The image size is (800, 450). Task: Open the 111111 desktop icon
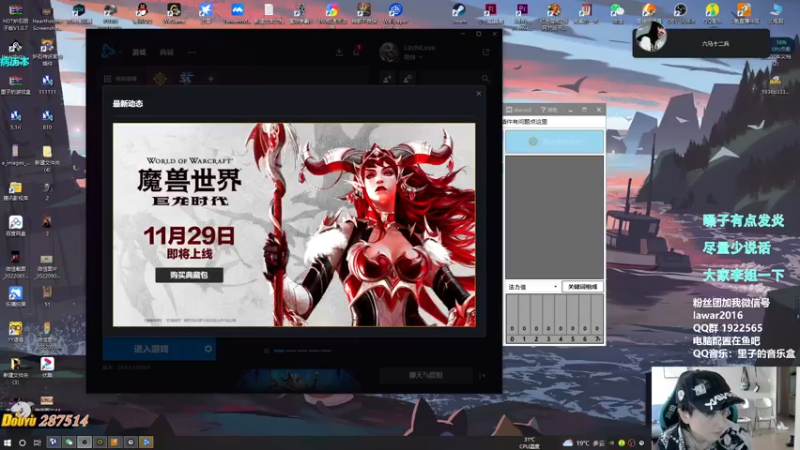coord(47,84)
